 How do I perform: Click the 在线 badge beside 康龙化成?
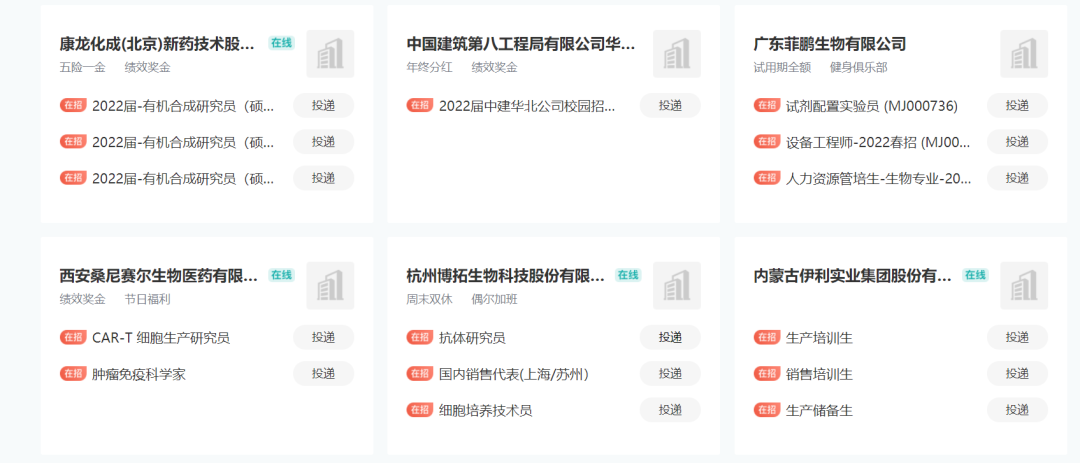(x=281, y=43)
